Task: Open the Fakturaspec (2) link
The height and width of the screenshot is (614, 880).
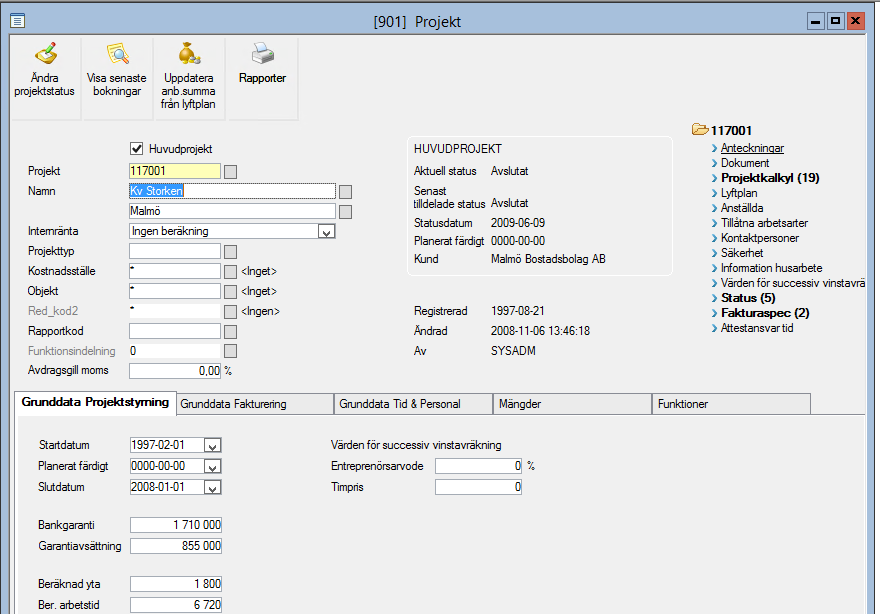Action: click(x=765, y=313)
